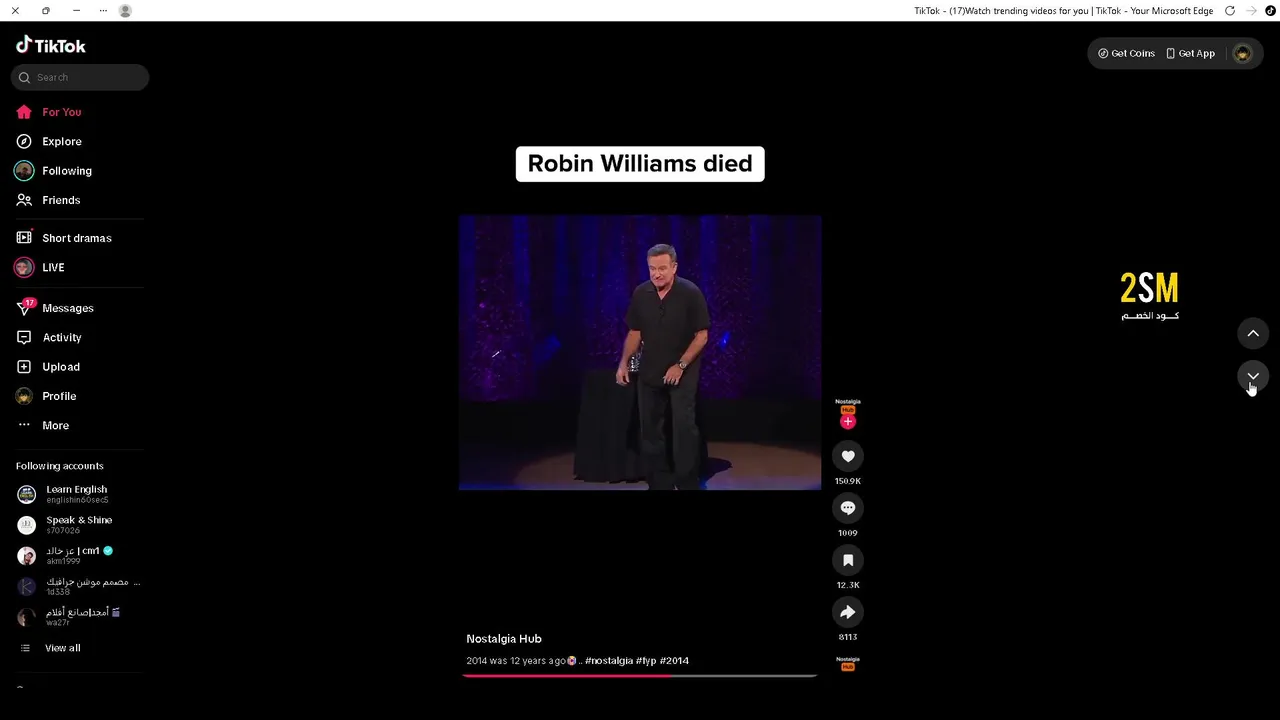The width and height of the screenshot is (1280, 720).
Task: Open the window three-dots menu
Action: 103,11
